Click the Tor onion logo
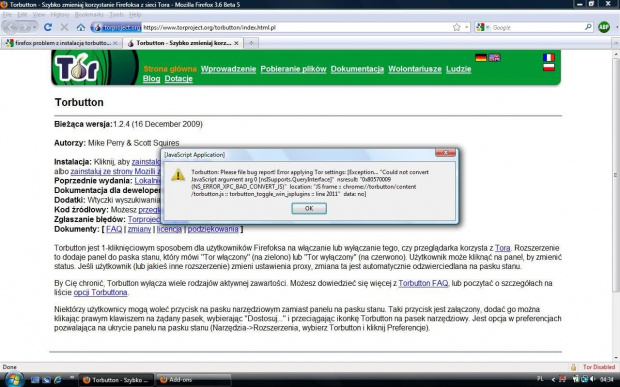 (77, 67)
